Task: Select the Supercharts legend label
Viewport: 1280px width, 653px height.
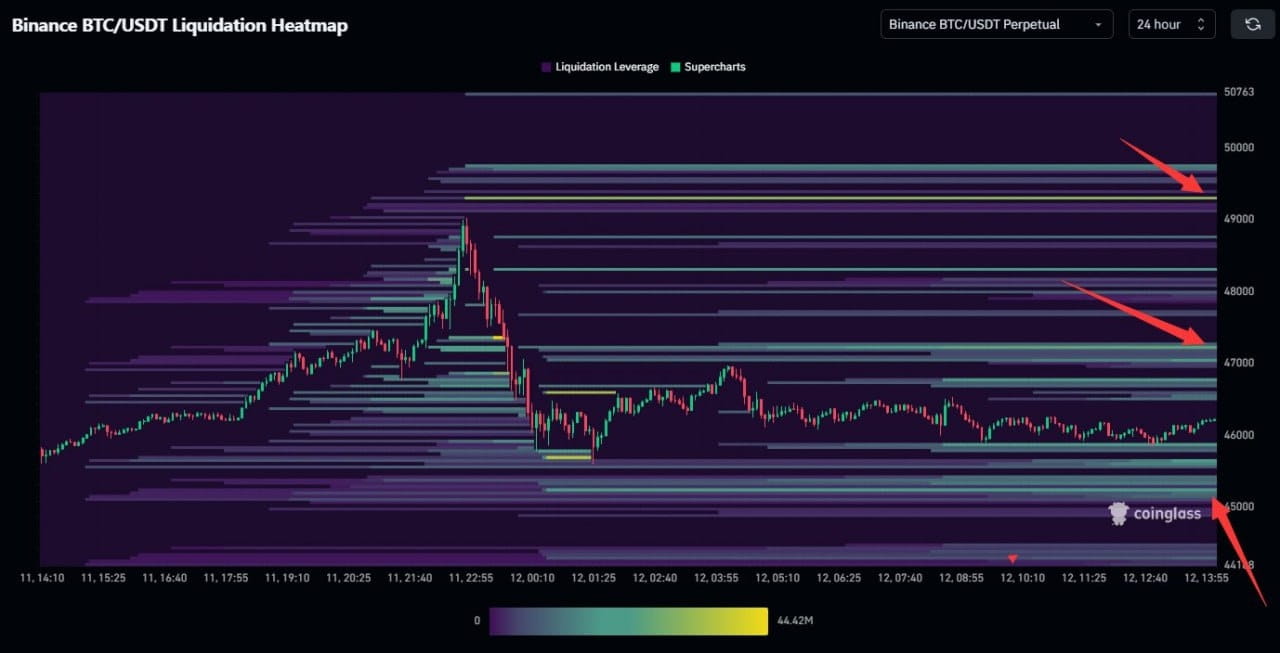Action: click(x=716, y=66)
